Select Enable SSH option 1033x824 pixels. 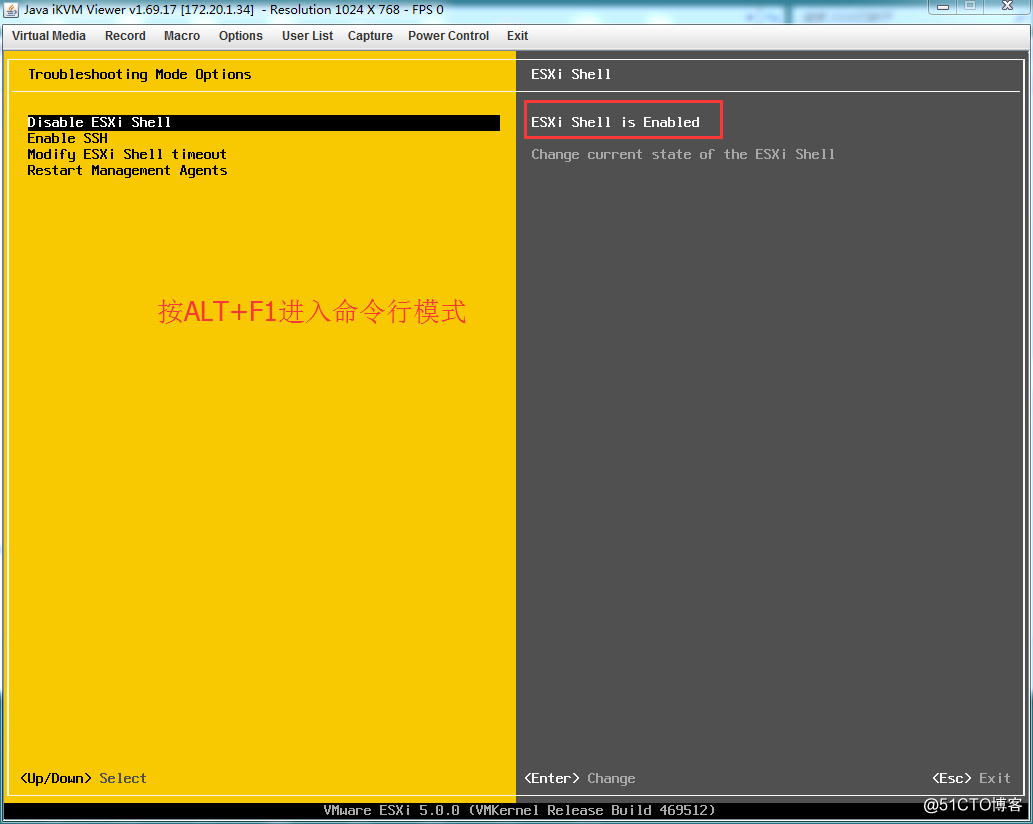click(67, 138)
